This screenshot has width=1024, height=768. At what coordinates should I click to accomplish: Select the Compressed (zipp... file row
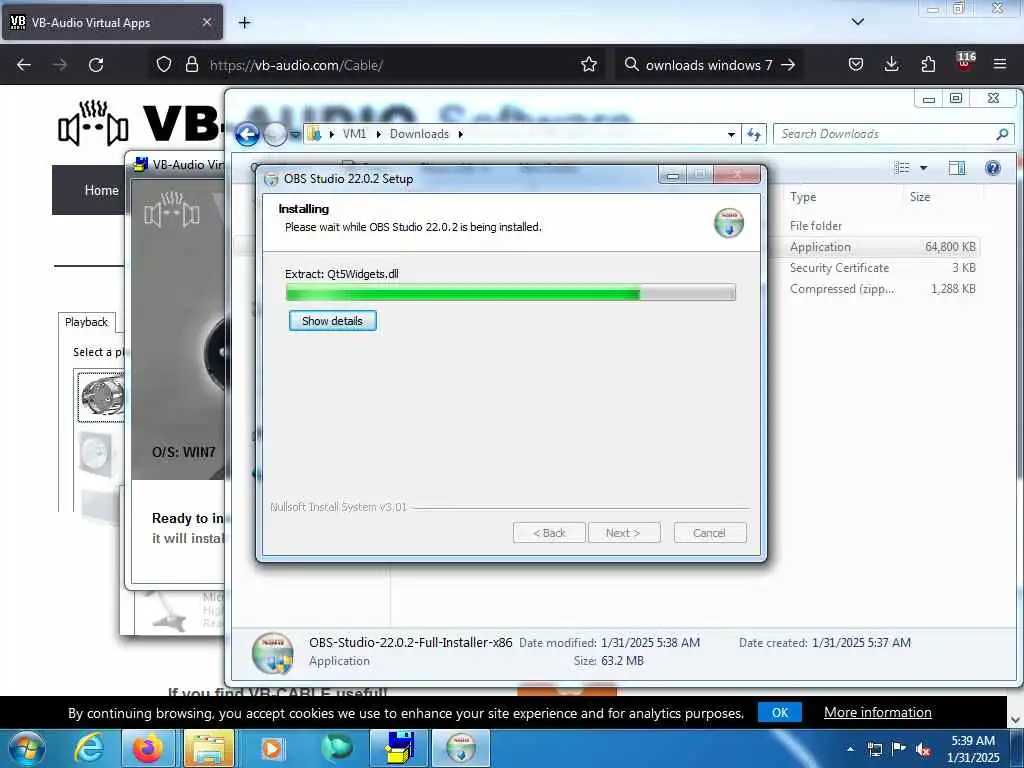(882, 289)
